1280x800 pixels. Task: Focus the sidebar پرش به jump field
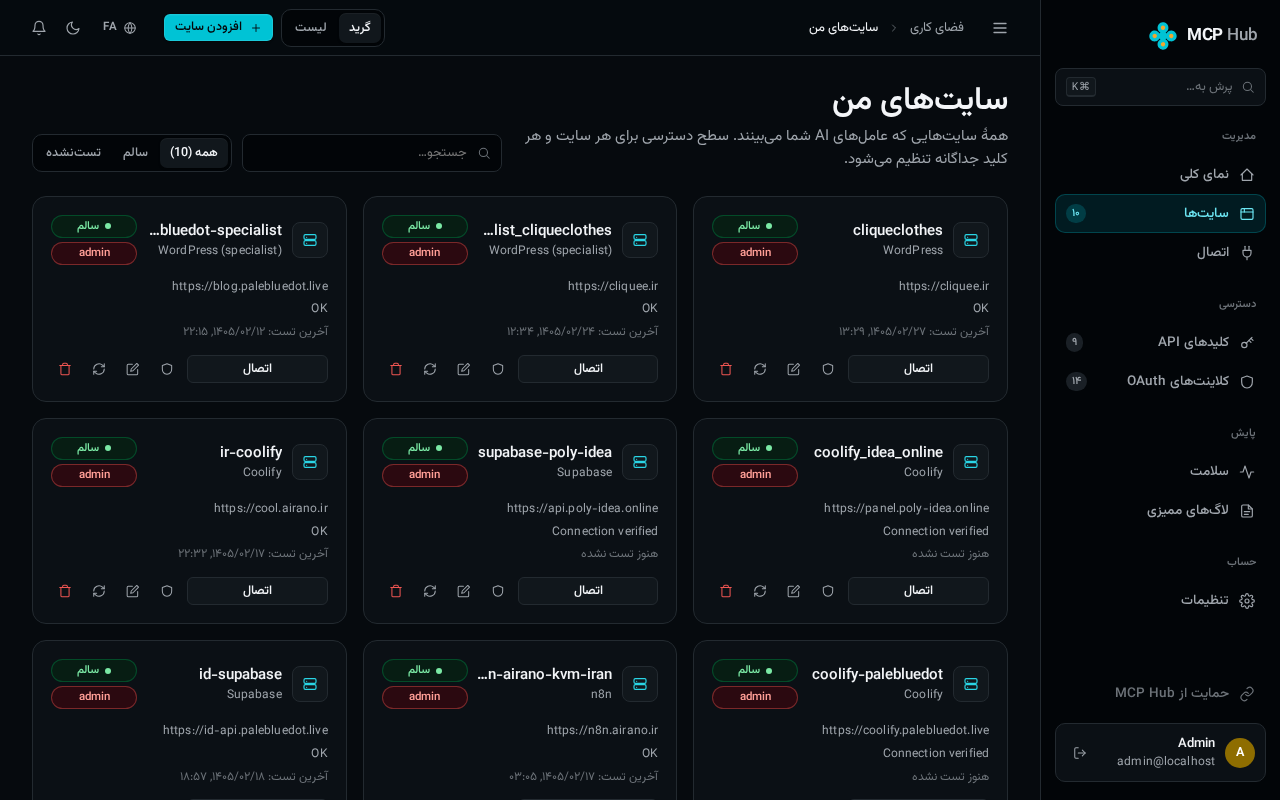pyautogui.click(x=1160, y=87)
